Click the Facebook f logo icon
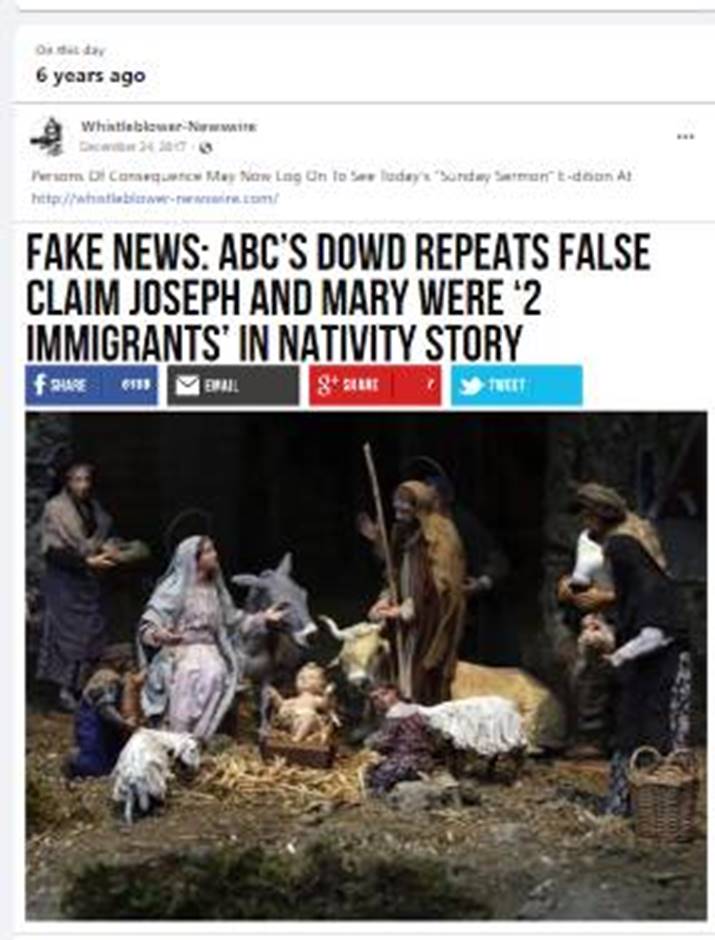The width and height of the screenshot is (715, 940). click(x=40, y=384)
